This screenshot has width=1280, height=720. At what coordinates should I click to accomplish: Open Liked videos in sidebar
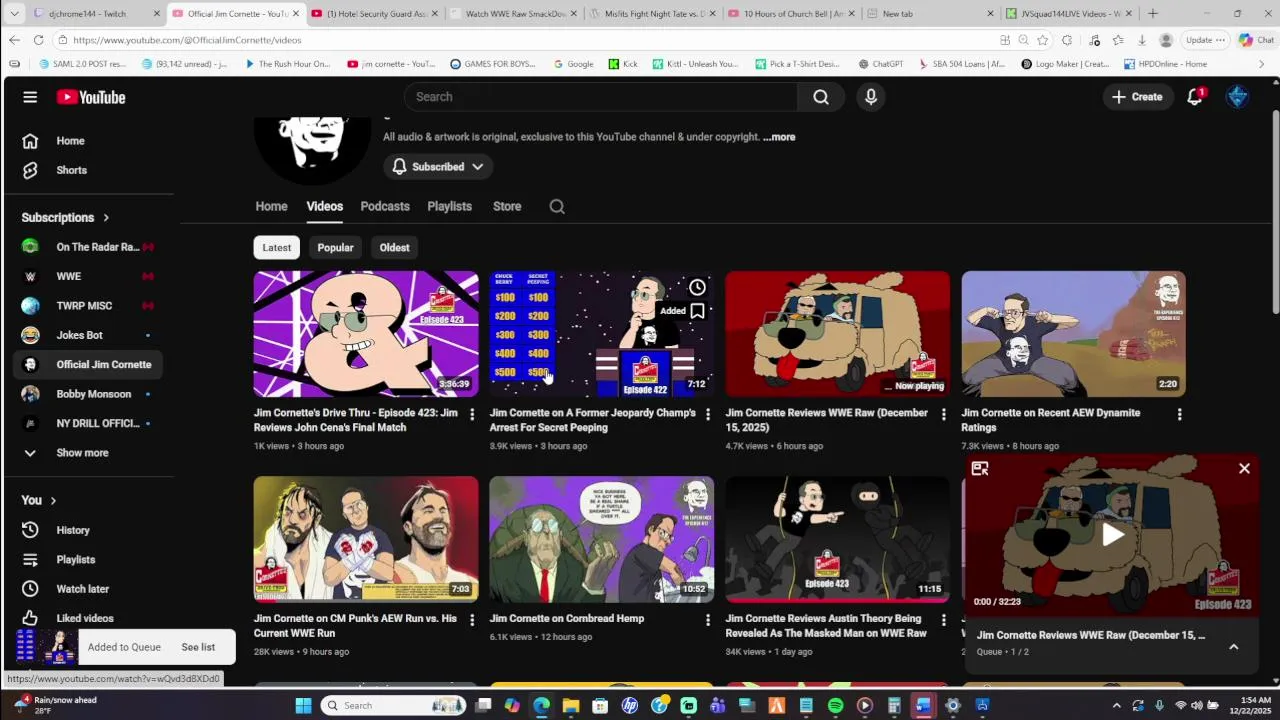click(x=88, y=618)
